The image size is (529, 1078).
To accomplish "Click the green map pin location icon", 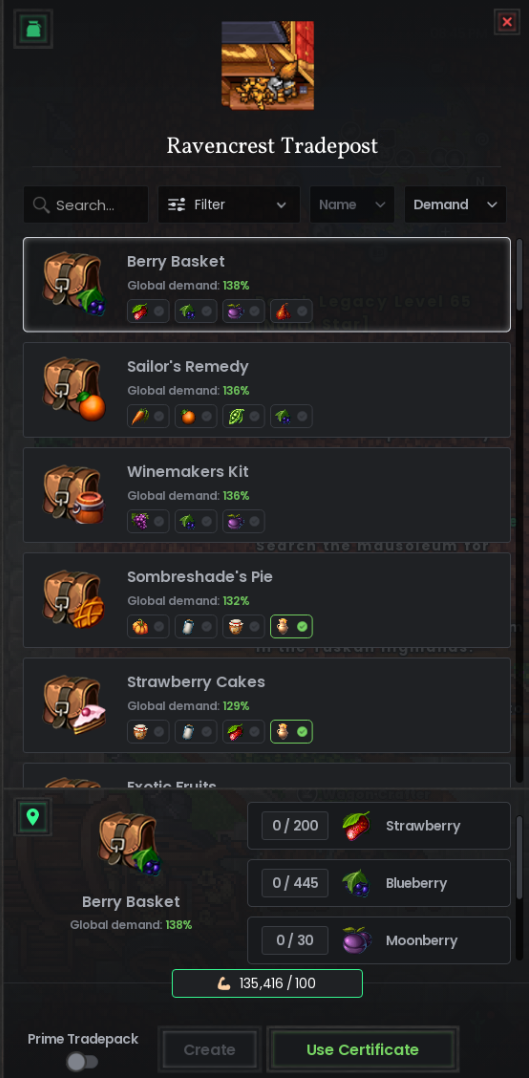I will [33, 817].
